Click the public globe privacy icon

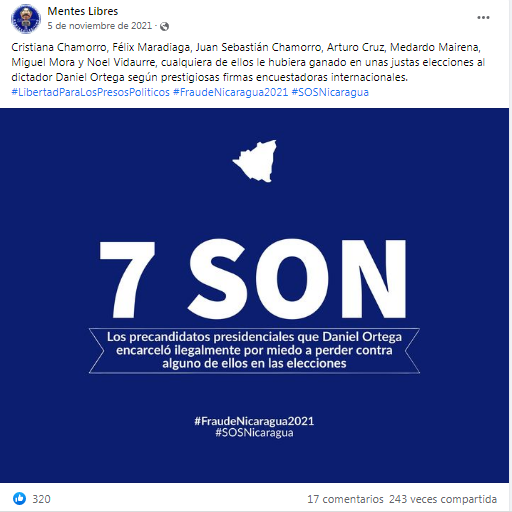(164, 26)
